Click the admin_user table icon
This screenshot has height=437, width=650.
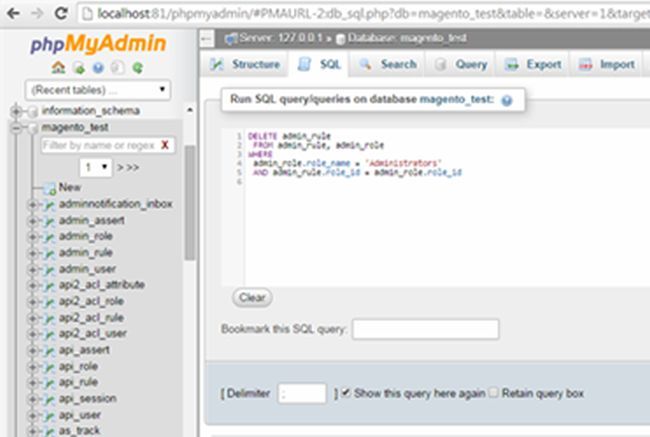[x=49, y=270]
